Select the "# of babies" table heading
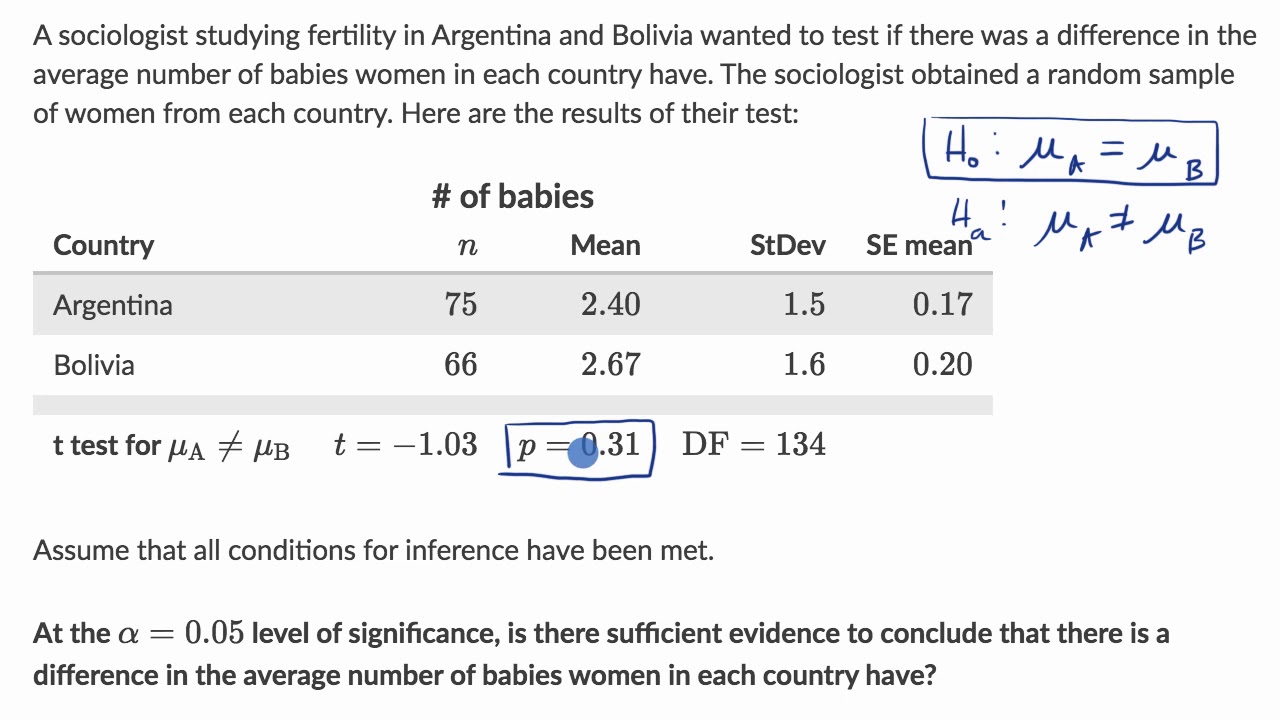Screen dimensions: 1280x720 (512, 196)
